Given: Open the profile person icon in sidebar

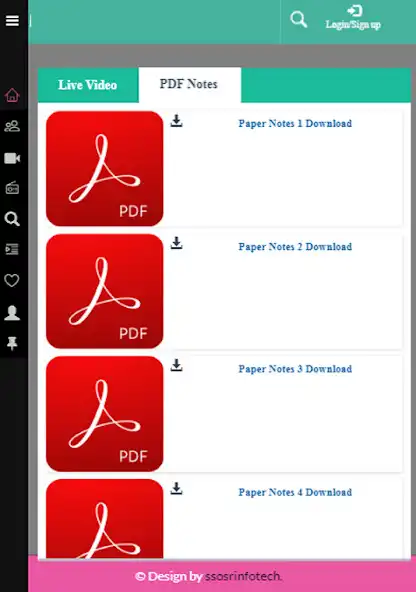Looking at the screenshot, I should click(12, 313).
